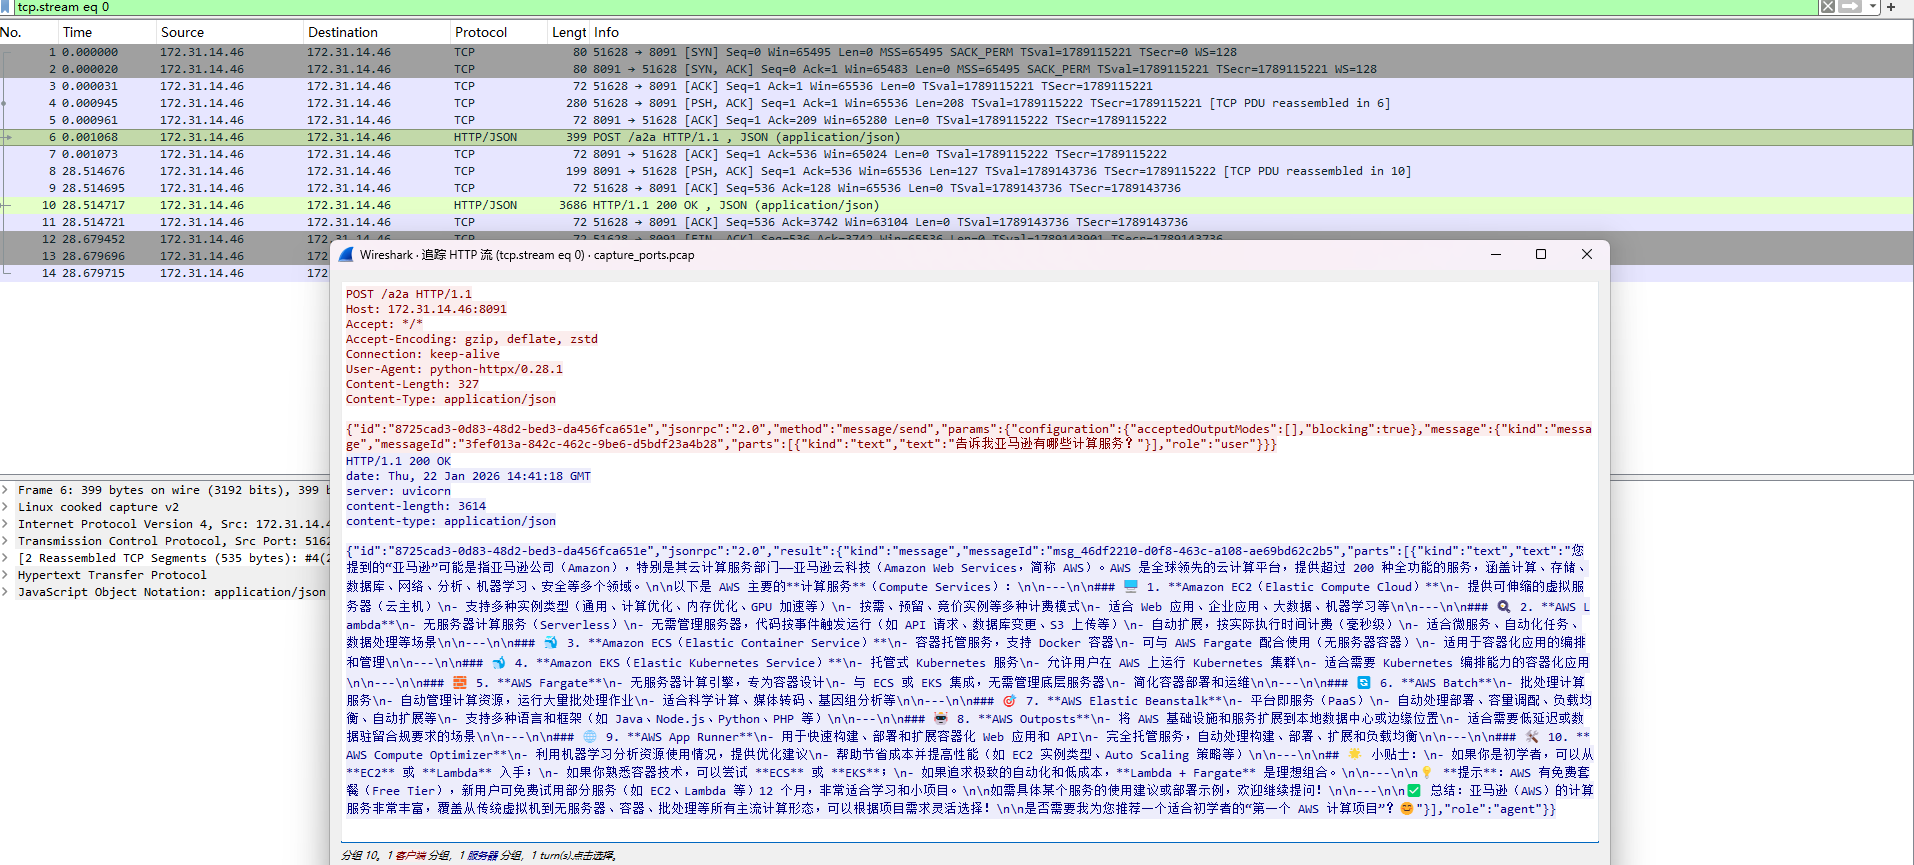This screenshot has width=1914, height=865.
Task: Maximize the Follow HTTP Stream dialog
Action: (x=1541, y=255)
